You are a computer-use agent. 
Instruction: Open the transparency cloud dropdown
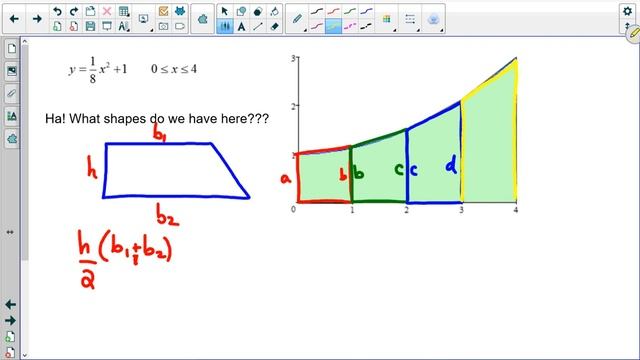pyautogui.click(x=433, y=19)
